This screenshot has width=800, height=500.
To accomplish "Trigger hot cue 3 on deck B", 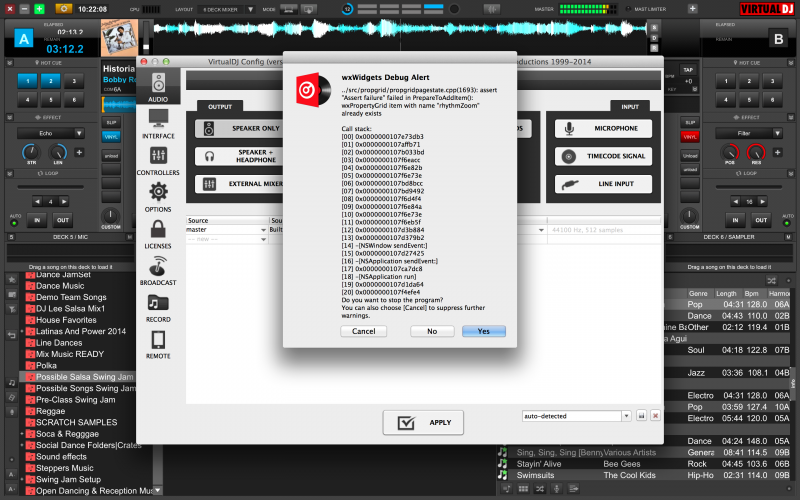I will click(772, 81).
